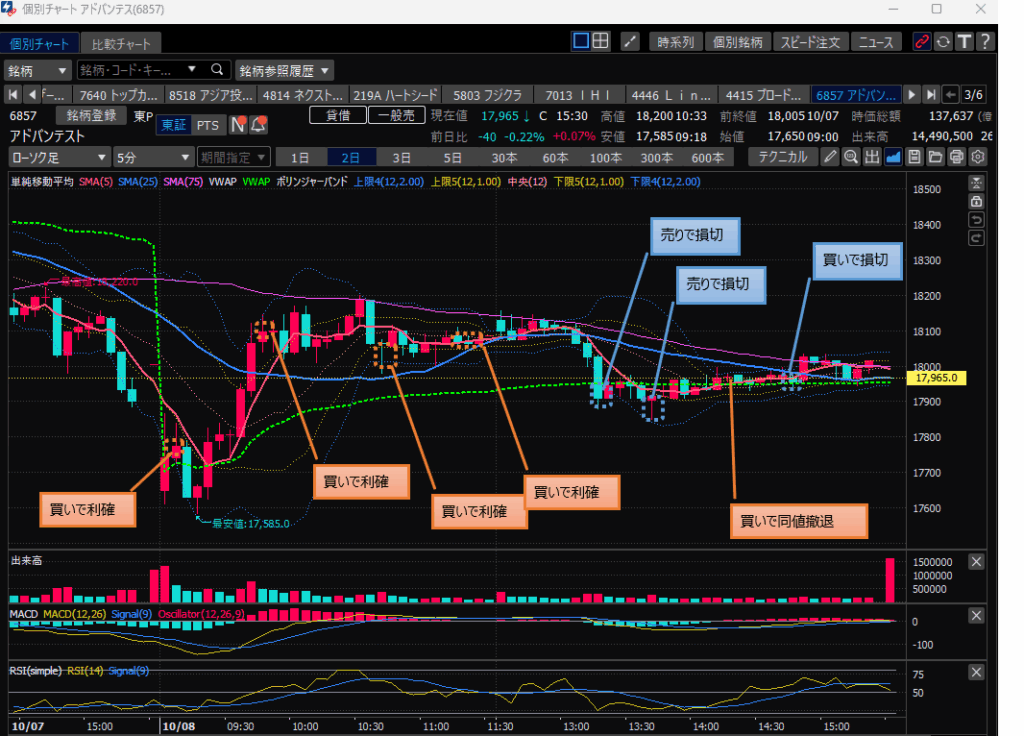The image size is (1024, 736).
Task: Switch to four-panel split layout view
Action: point(600,42)
